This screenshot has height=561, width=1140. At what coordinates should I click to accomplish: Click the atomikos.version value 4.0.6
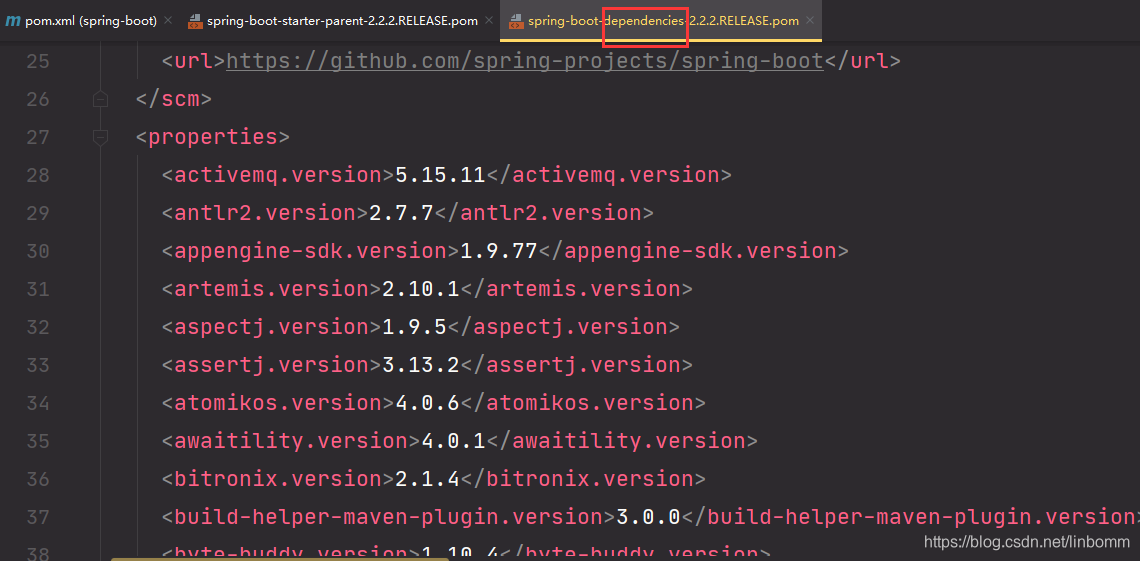pos(427,403)
